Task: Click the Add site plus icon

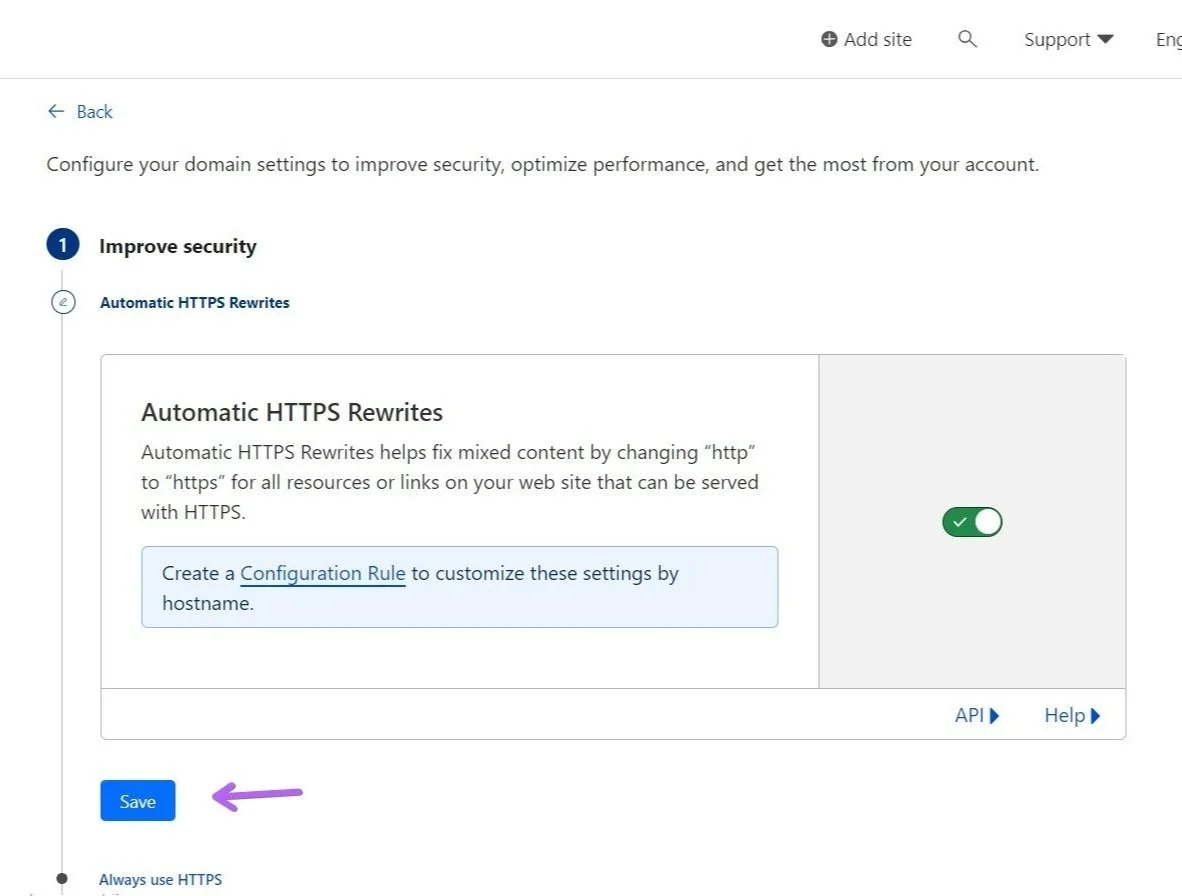Action: pyautogui.click(x=828, y=39)
